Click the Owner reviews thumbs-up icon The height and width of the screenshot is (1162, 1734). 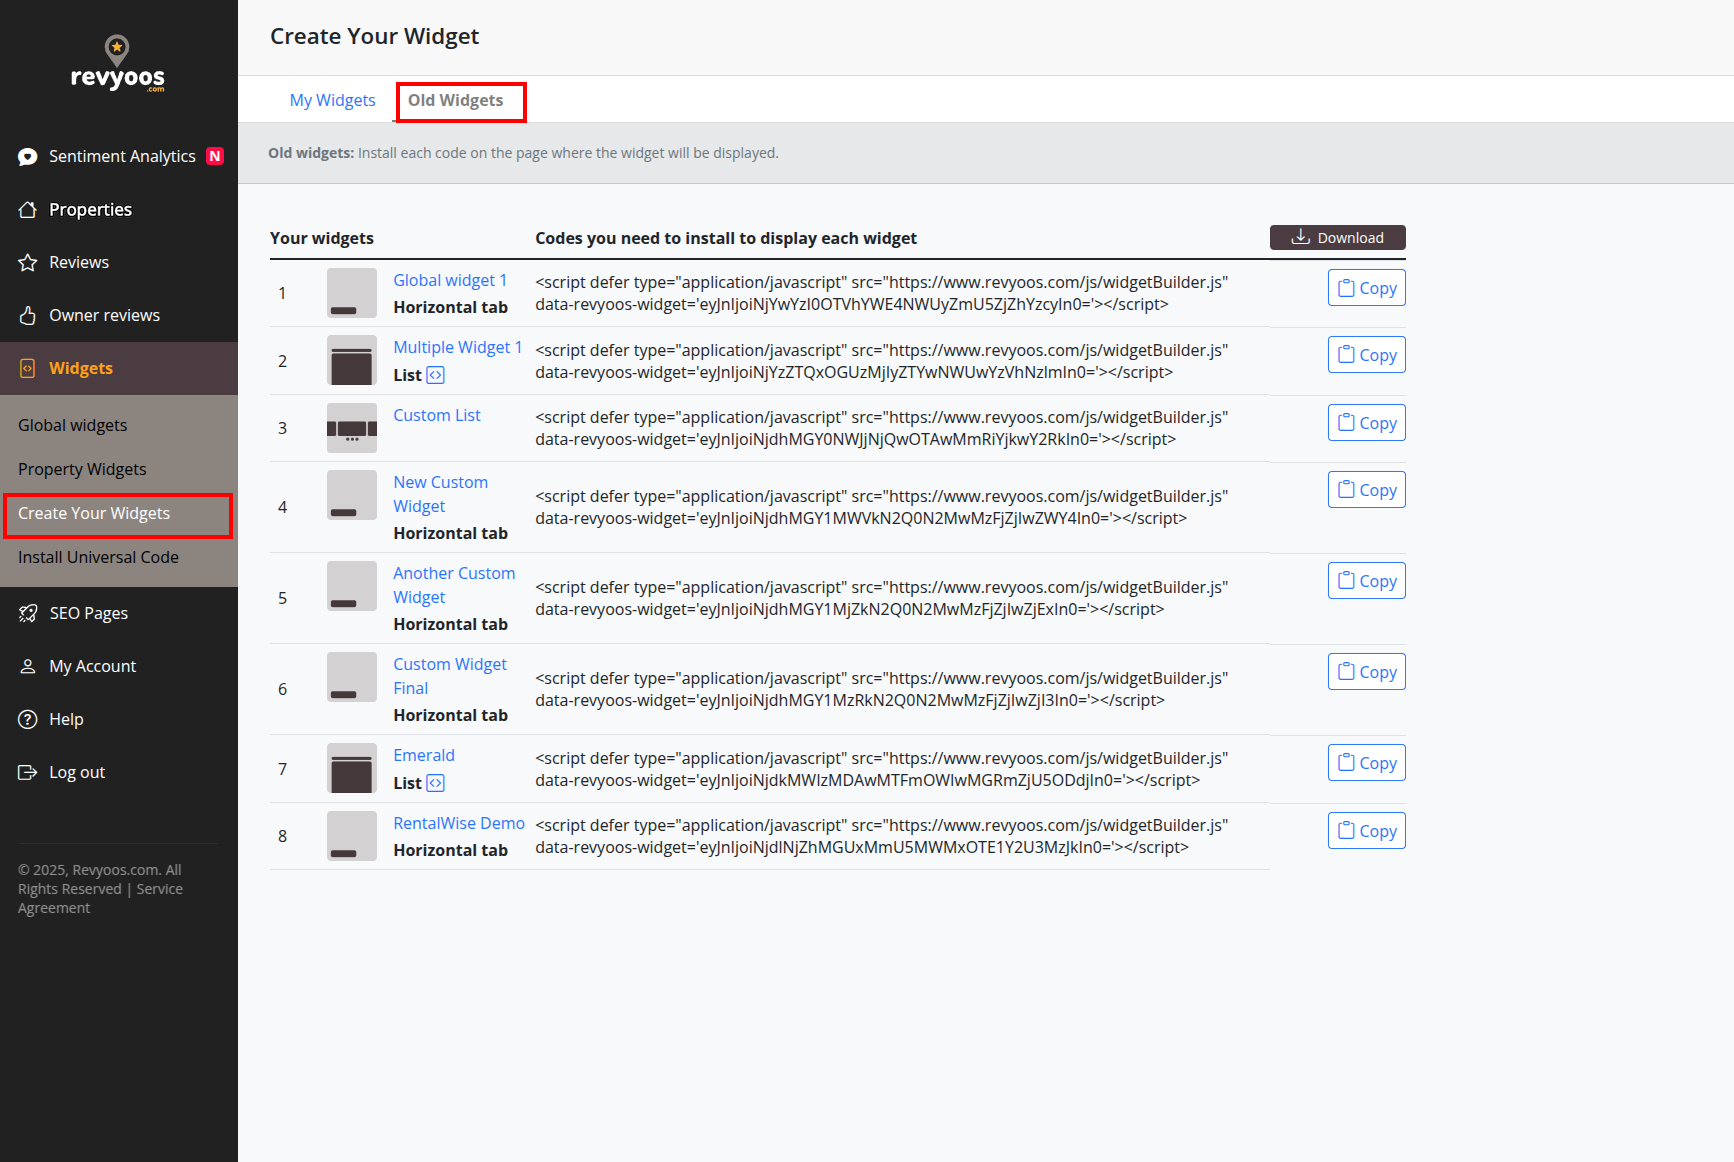(28, 316)
